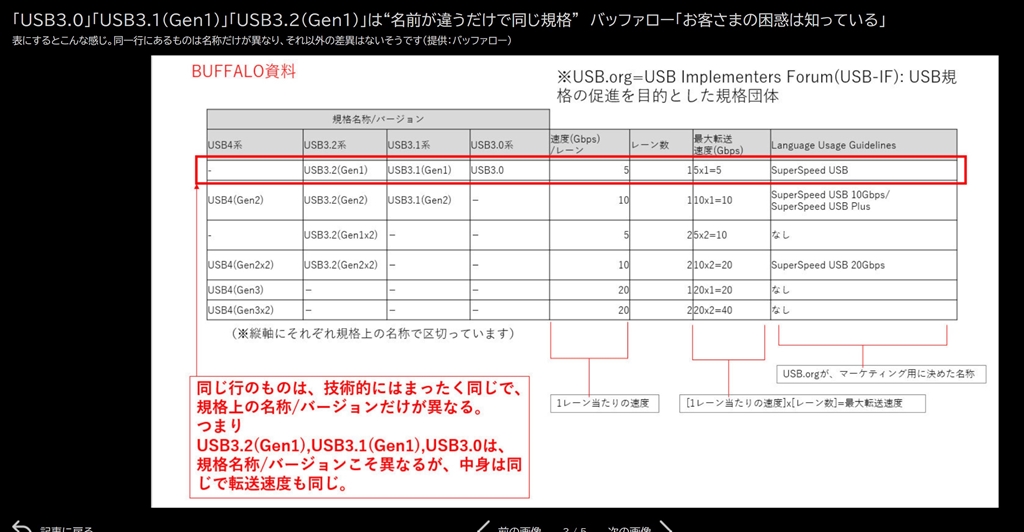This screenshot has width=1024, height=532.
Task: Click the BUFFALO slide image
Action: coord(574,281)
